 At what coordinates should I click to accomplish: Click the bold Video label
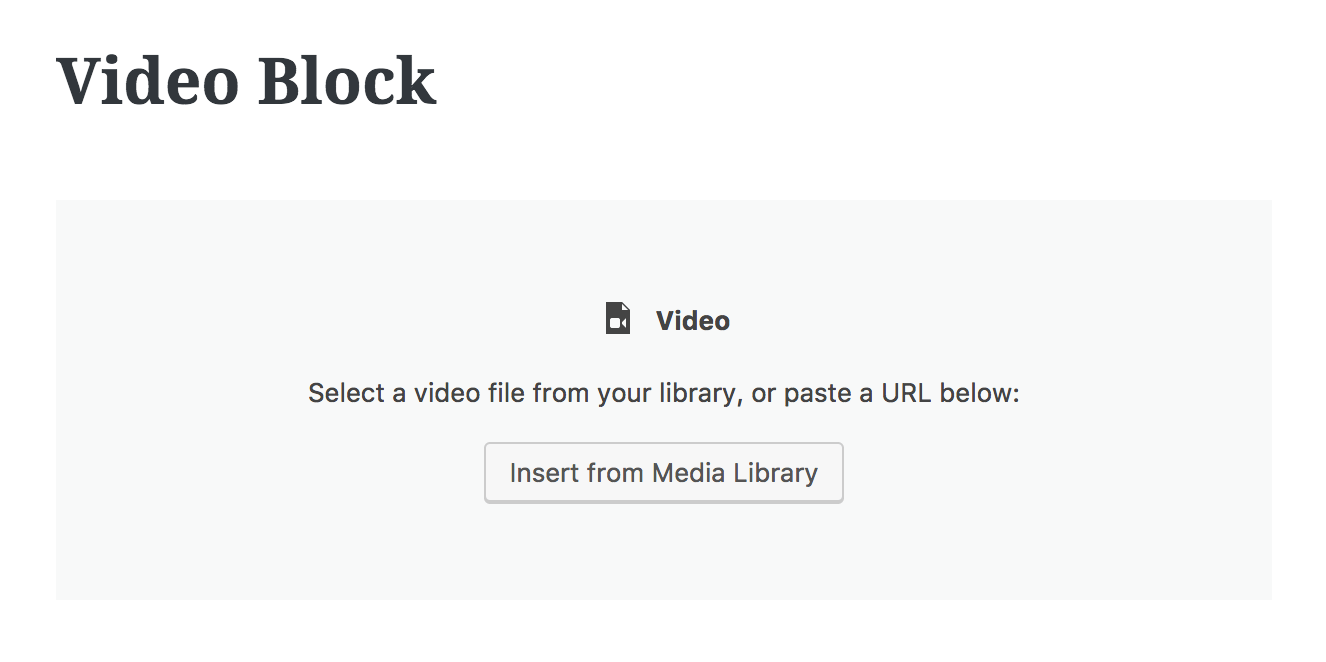point(693,321)
